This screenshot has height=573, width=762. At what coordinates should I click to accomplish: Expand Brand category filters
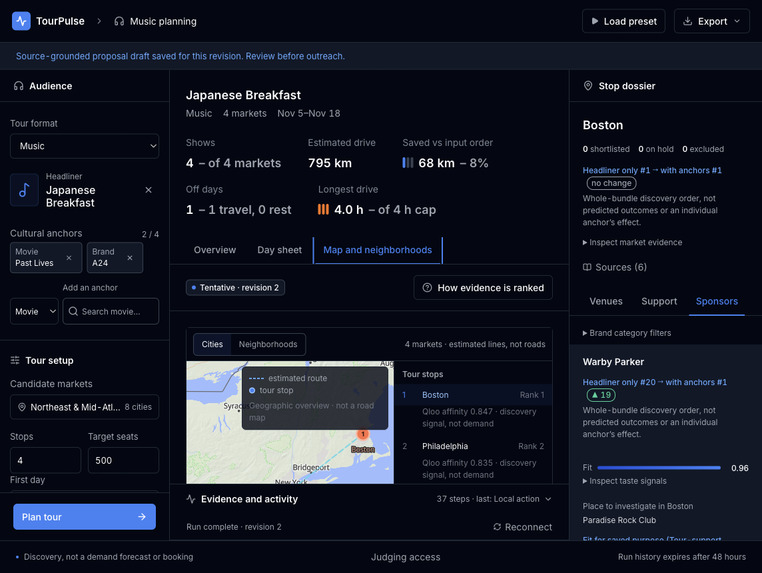(x=627, y=333)
